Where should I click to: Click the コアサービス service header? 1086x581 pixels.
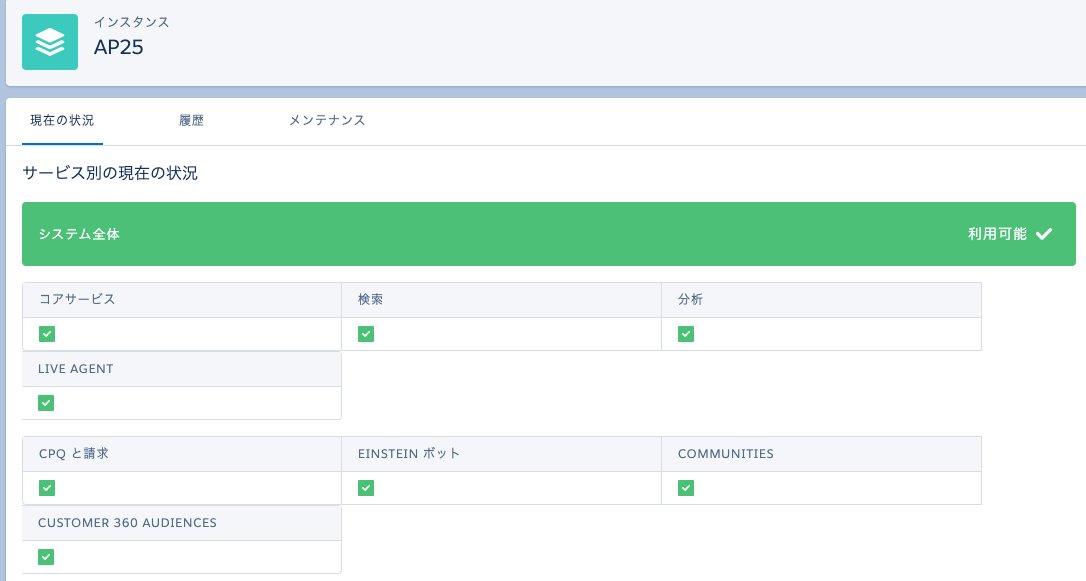click(77, 299)
